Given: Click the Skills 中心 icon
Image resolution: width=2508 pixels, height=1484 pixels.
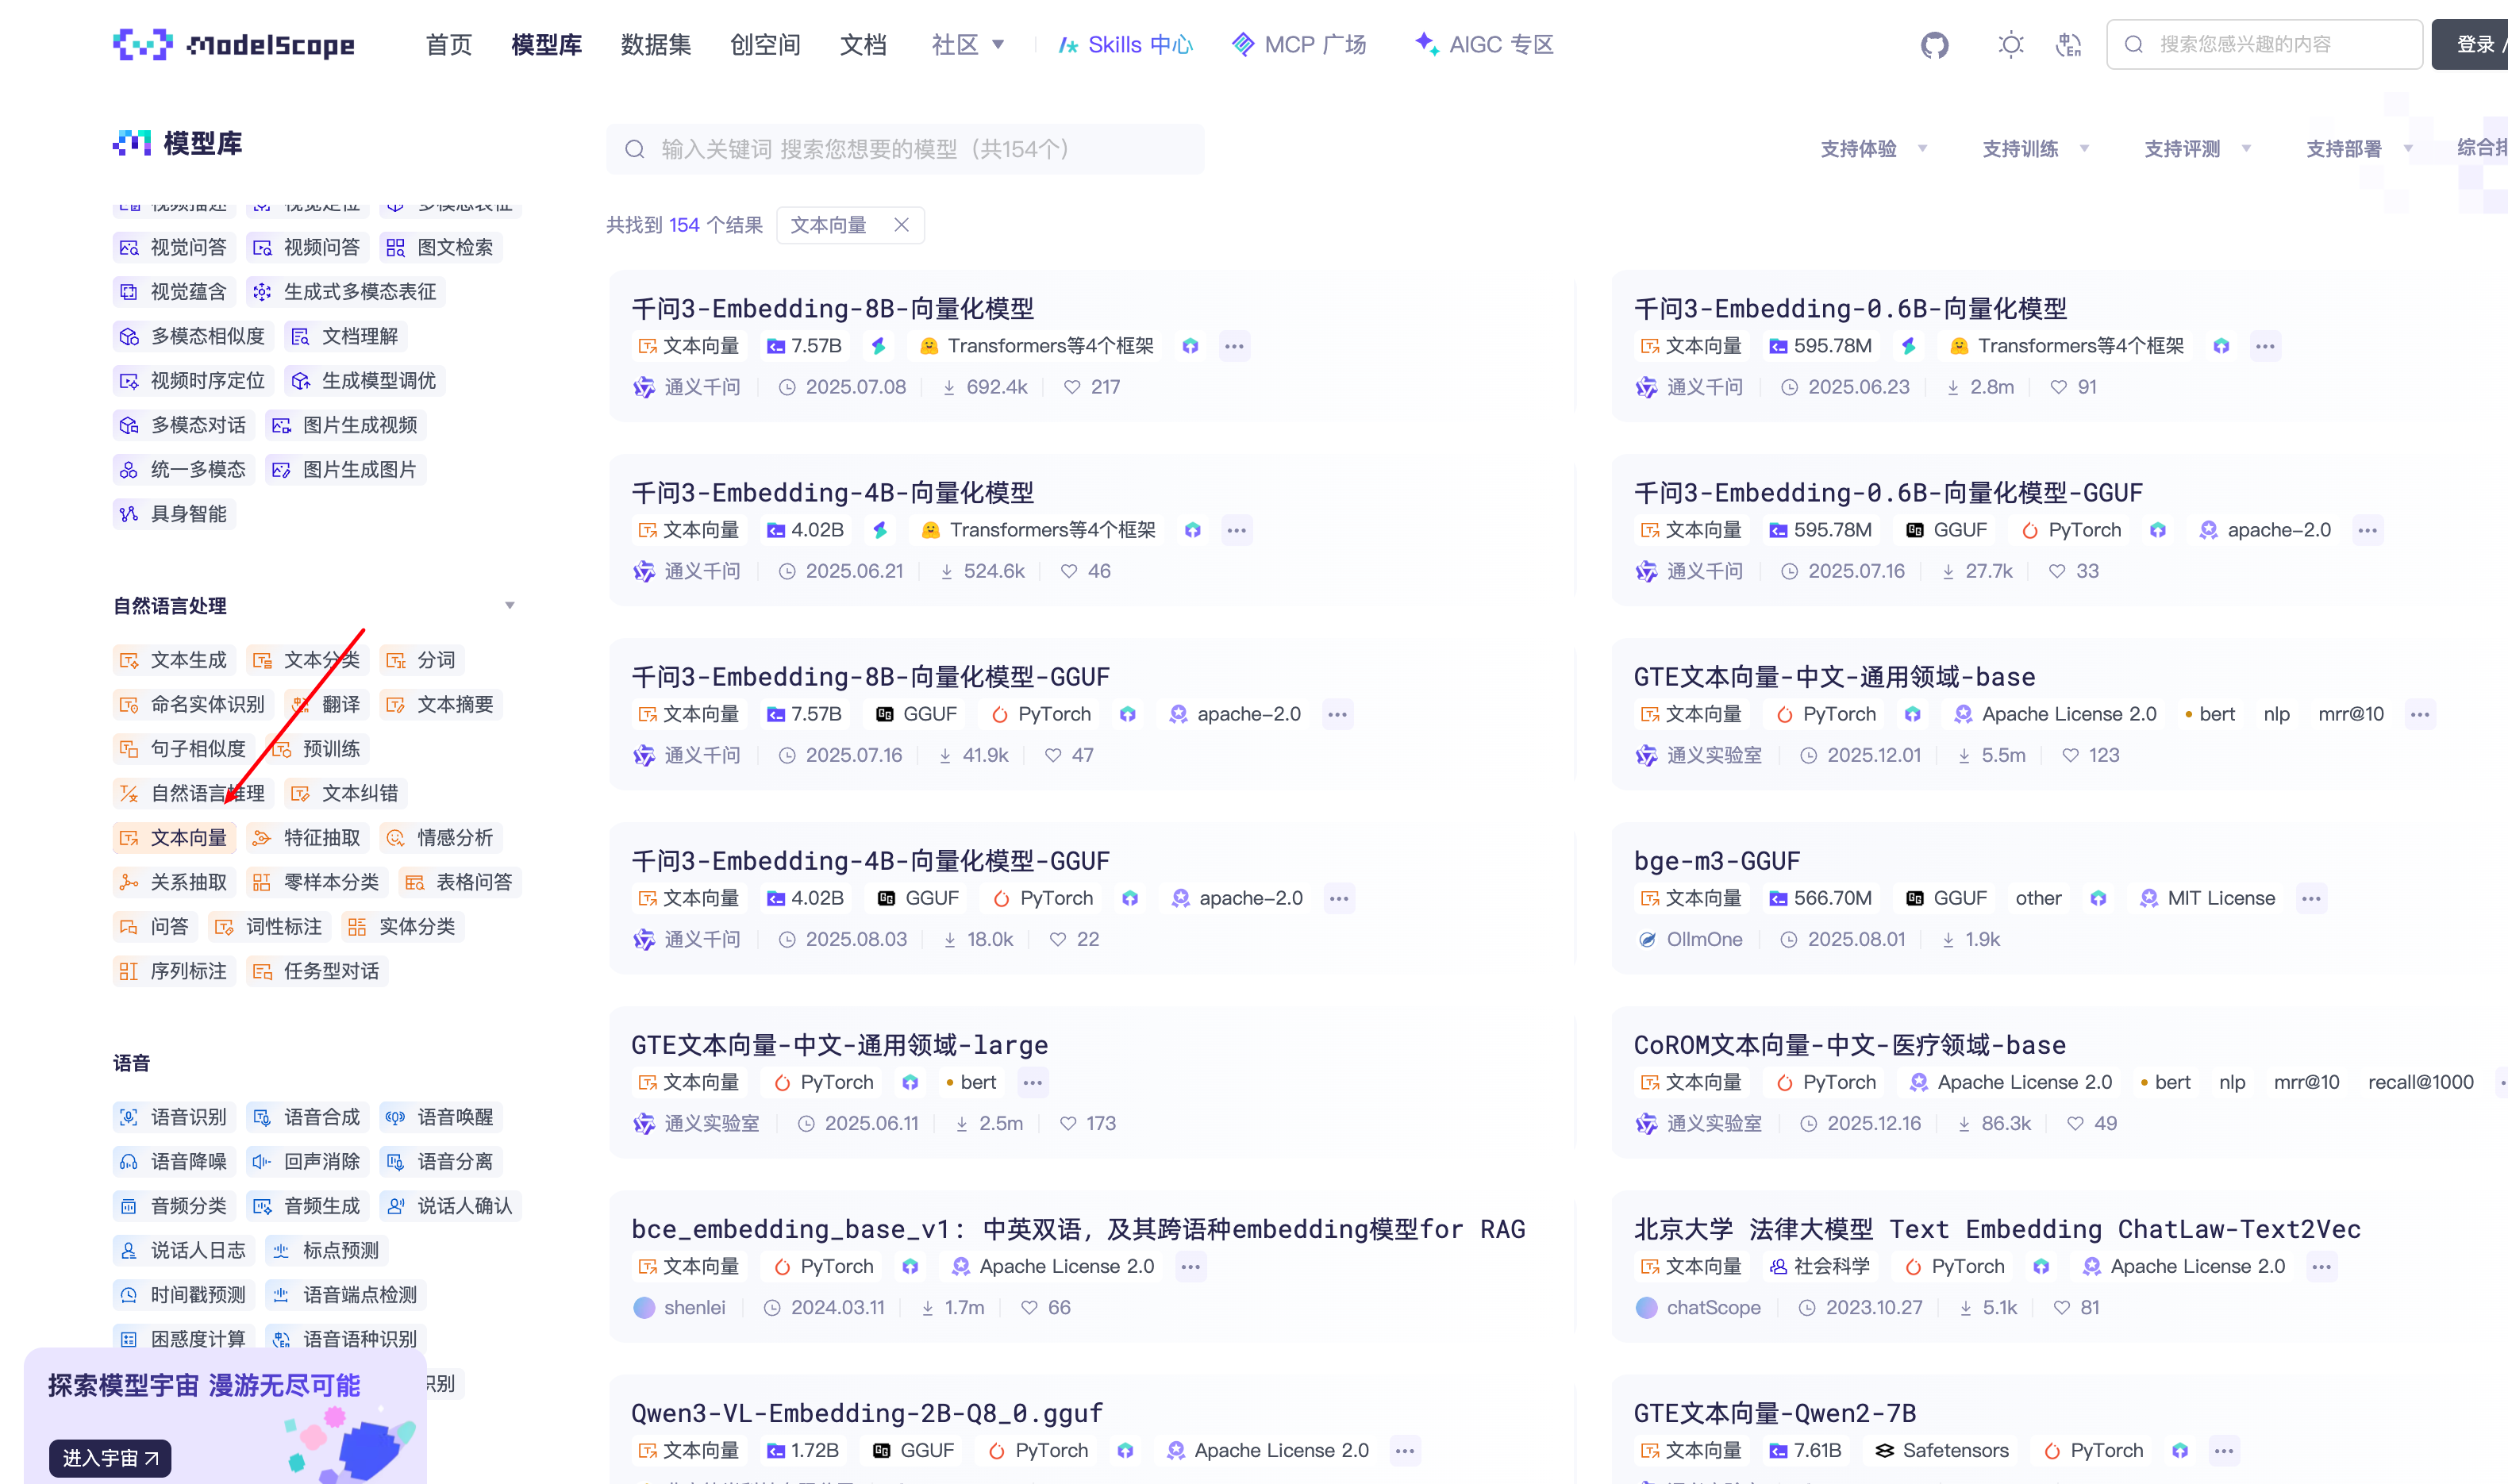Looking at the screenshot, I should click(1068, 45).
